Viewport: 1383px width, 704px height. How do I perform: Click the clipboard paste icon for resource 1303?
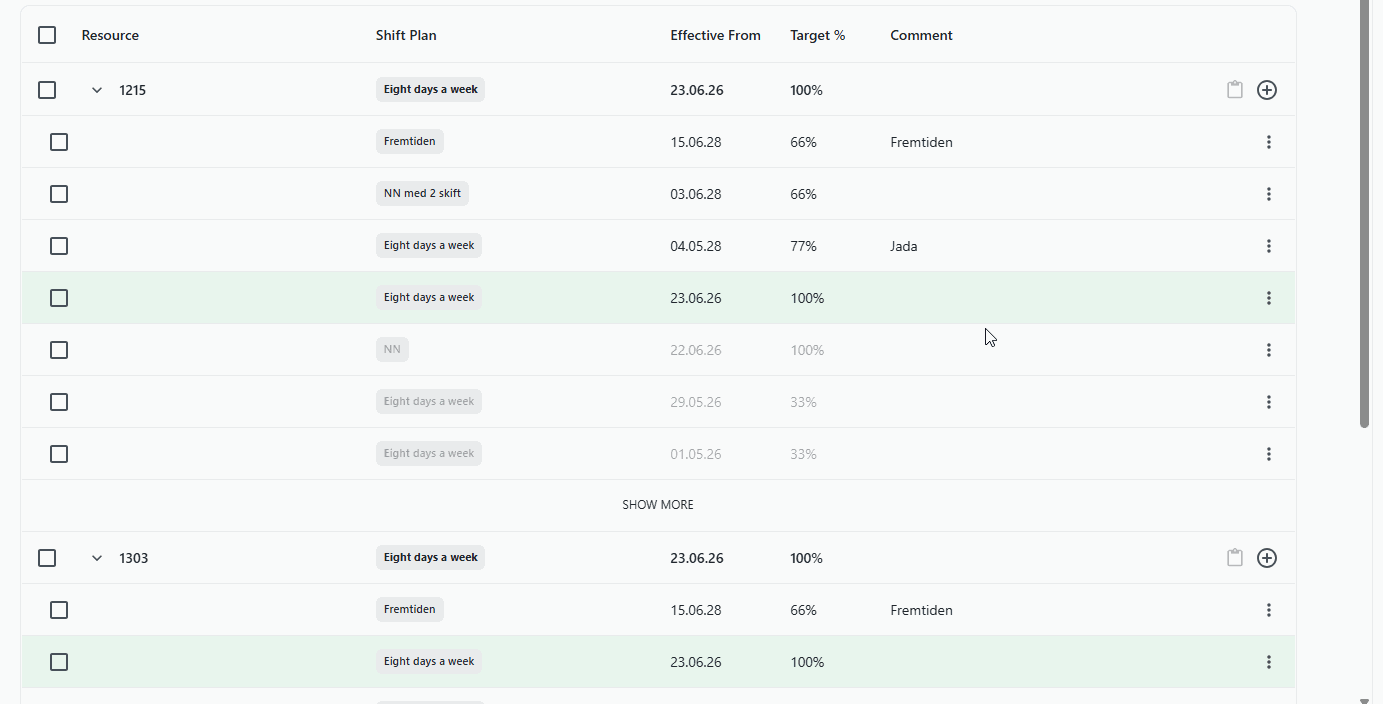(x=1235, y=558)
